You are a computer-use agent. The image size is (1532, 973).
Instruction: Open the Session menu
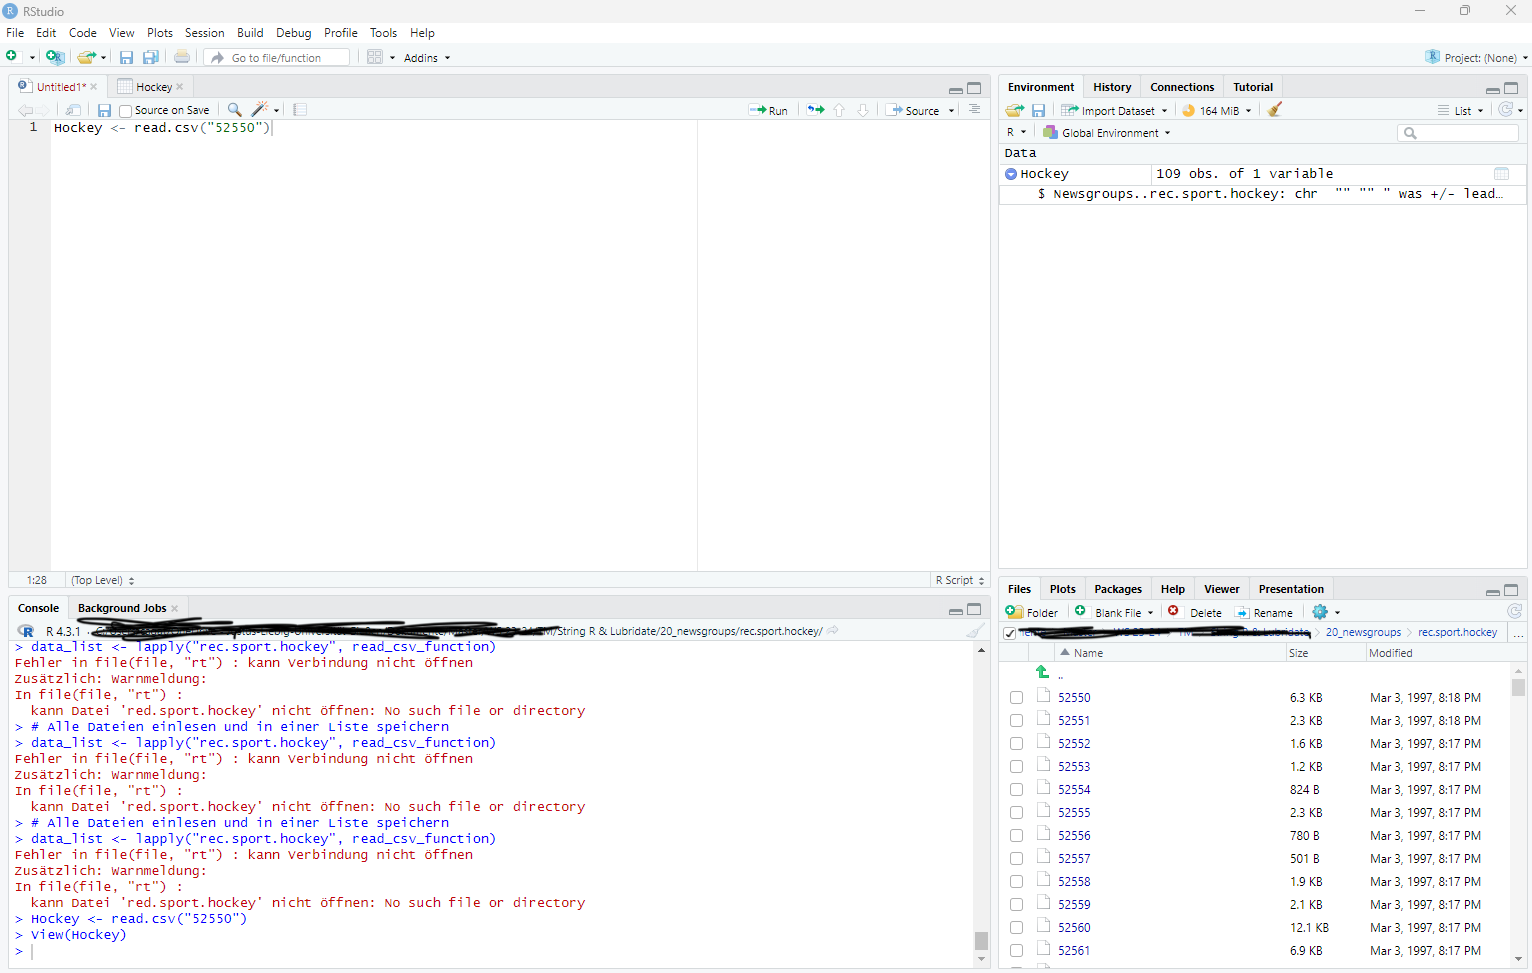pos(204,33)
